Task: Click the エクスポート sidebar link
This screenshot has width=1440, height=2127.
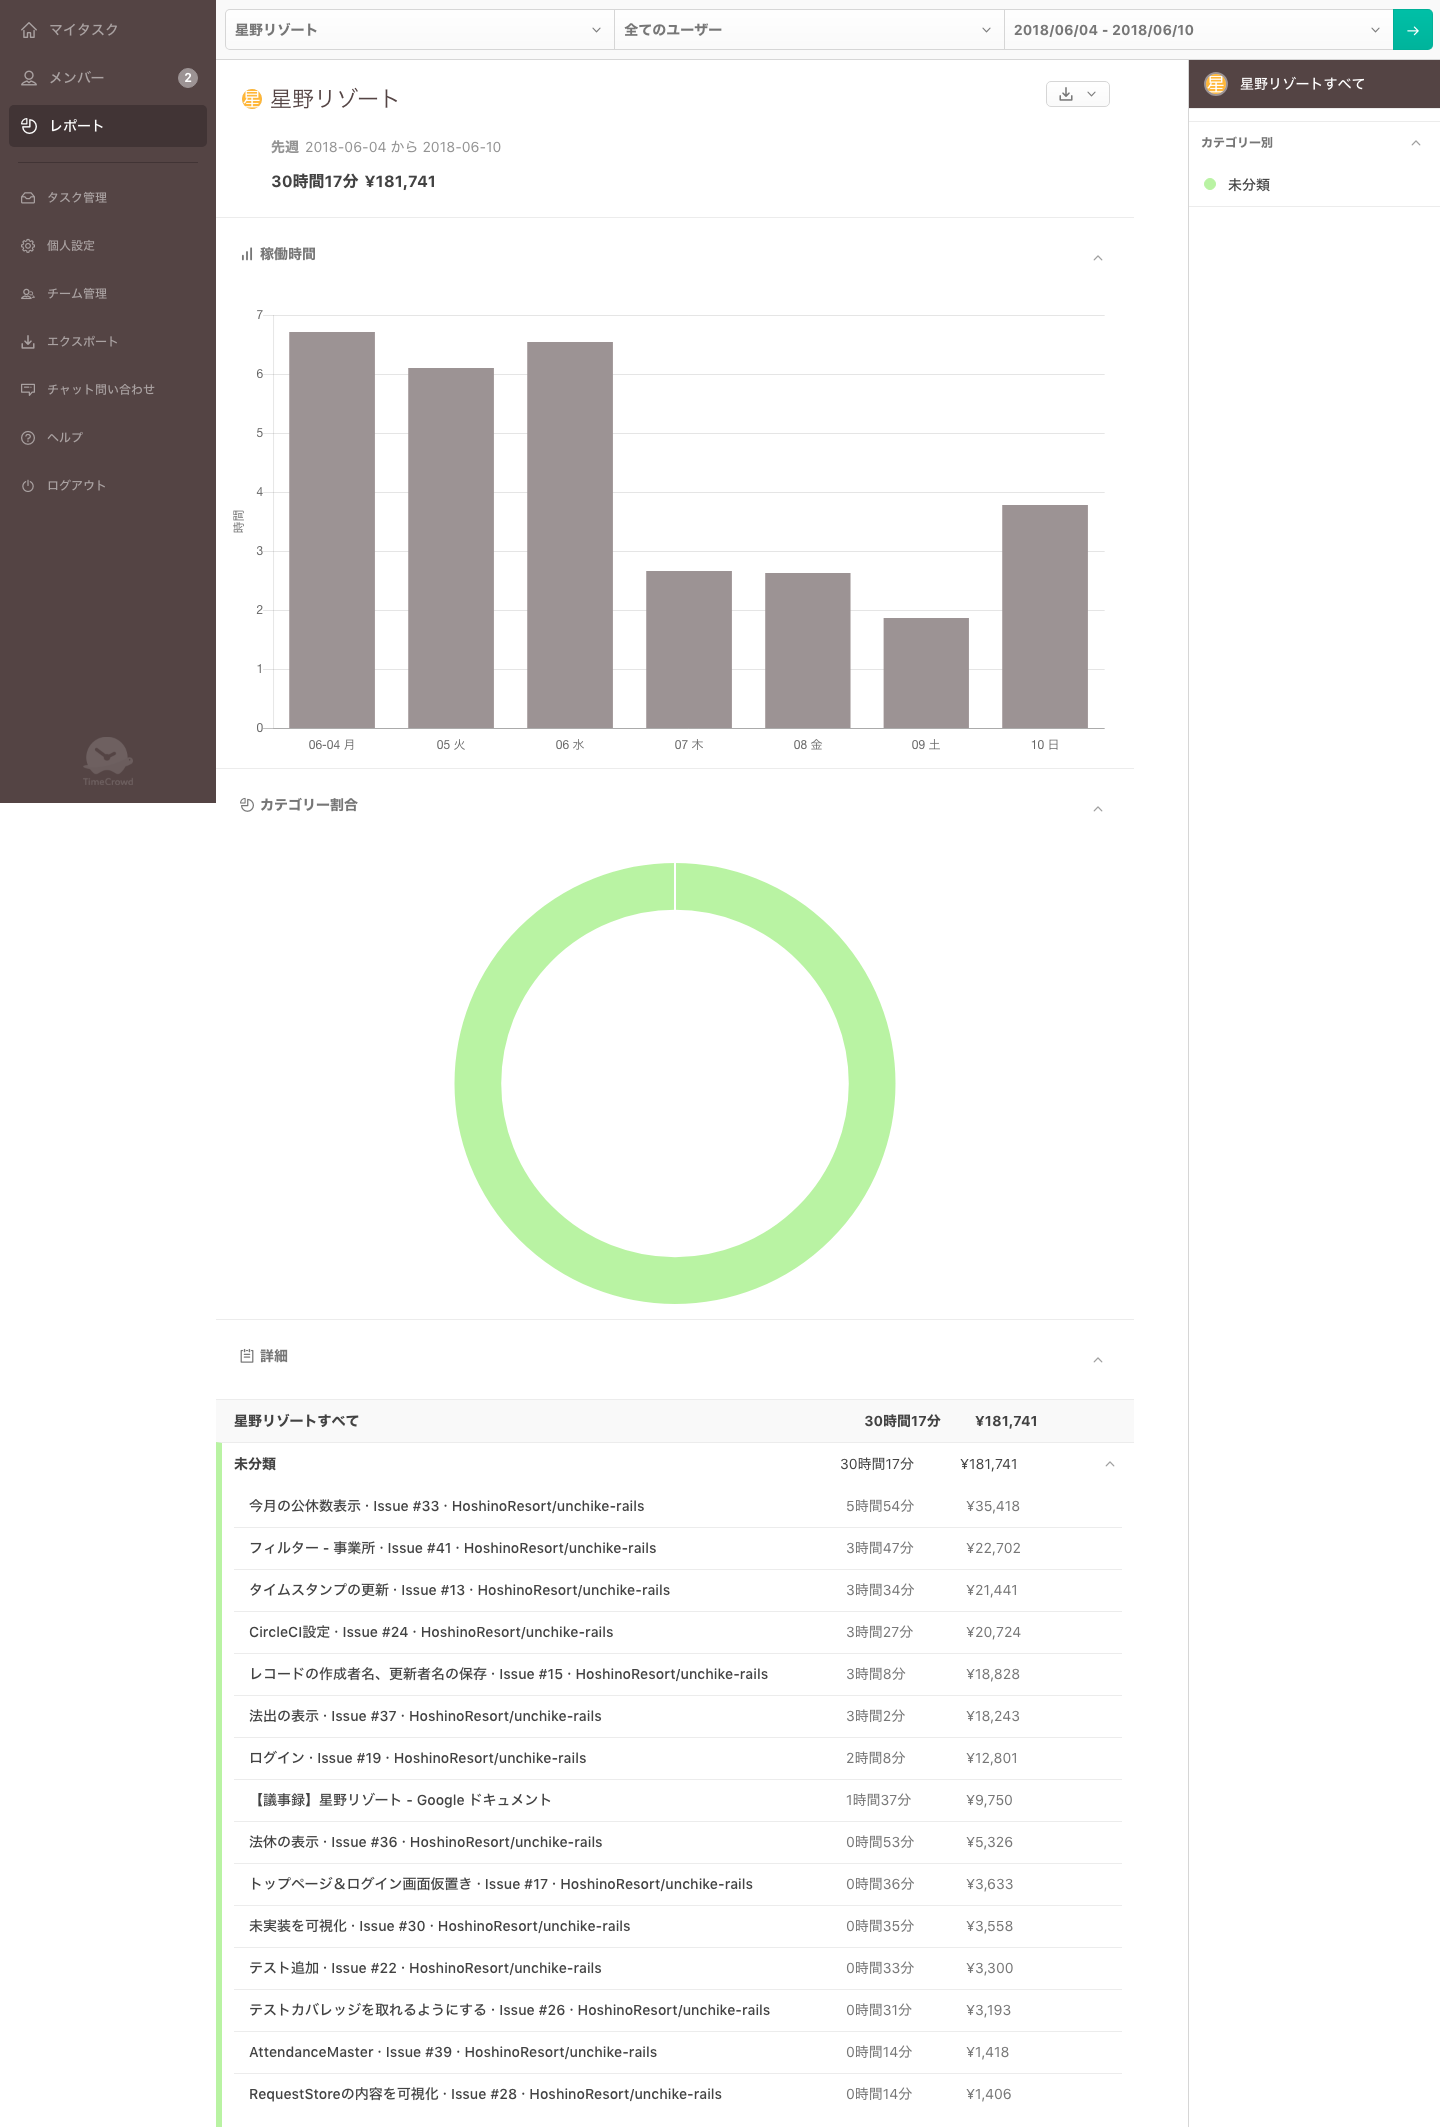Action: (x=108, y=342)
